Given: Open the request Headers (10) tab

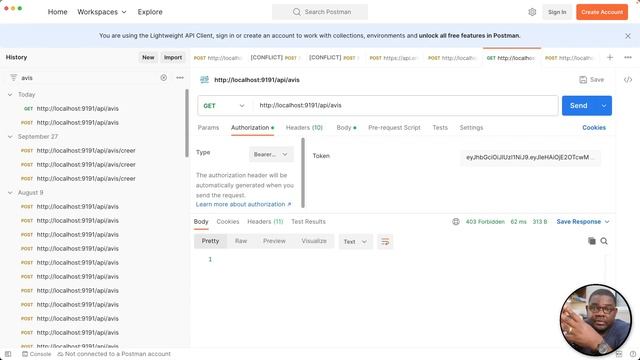Looking at the screenshot, I should point(304,128).
